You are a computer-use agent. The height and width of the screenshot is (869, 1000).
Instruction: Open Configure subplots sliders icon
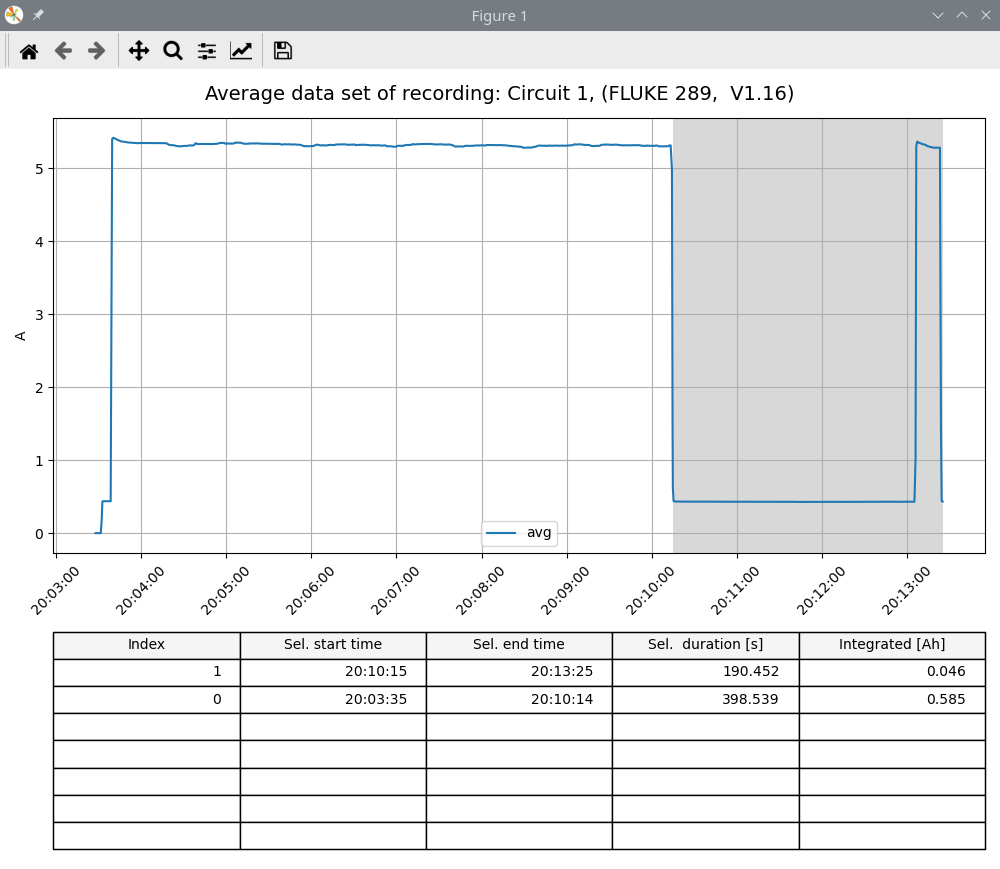point(207,51)
